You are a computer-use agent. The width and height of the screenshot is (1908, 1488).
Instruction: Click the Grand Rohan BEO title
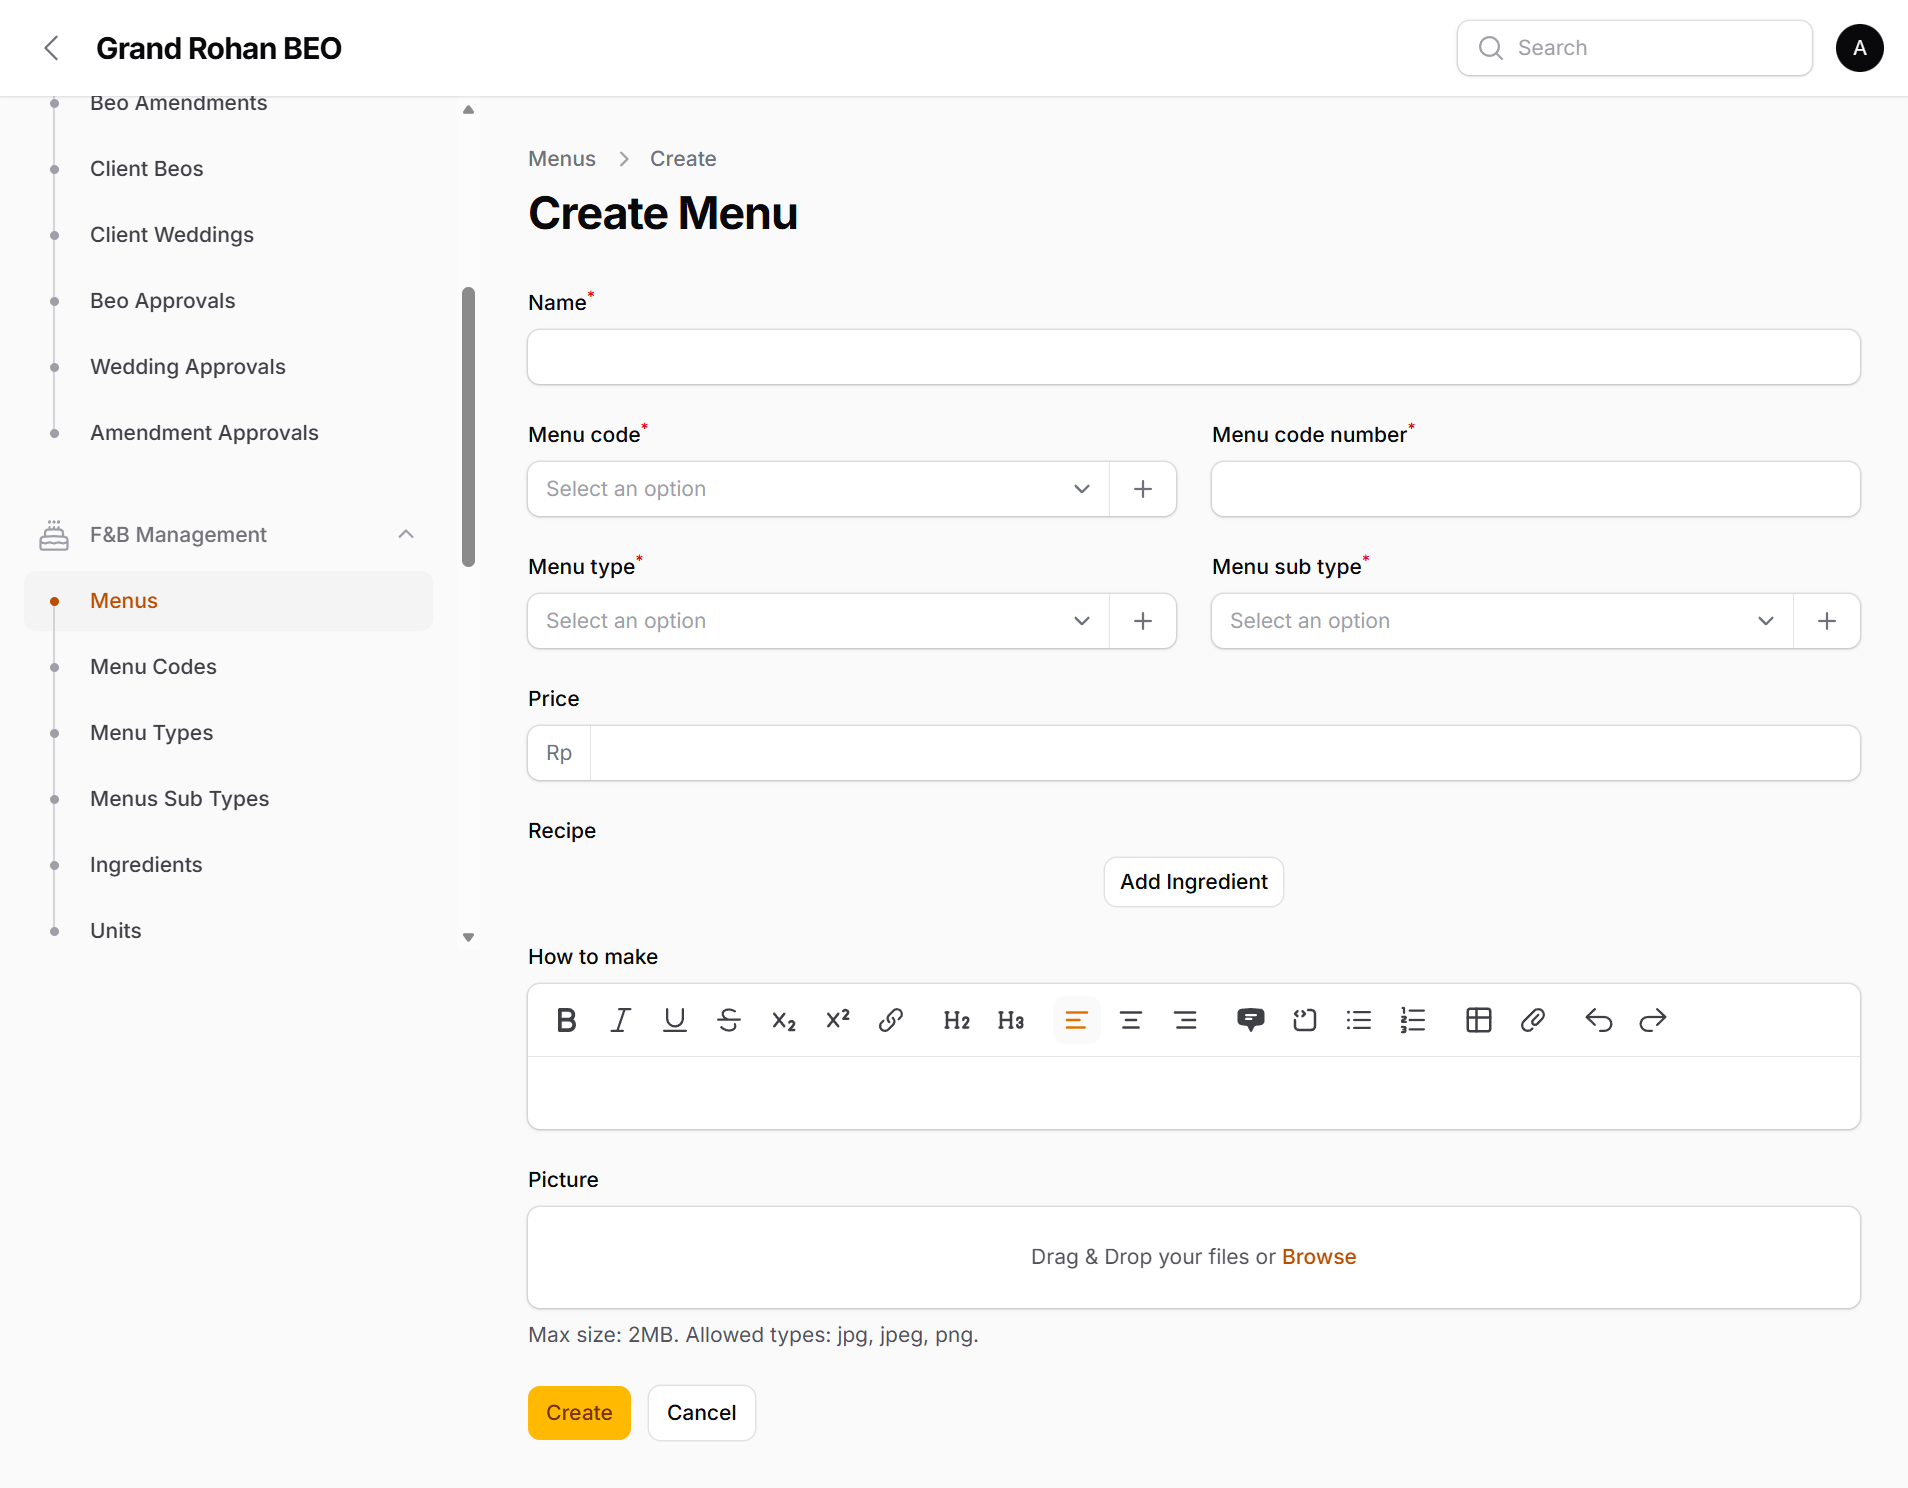pos(219,48)
